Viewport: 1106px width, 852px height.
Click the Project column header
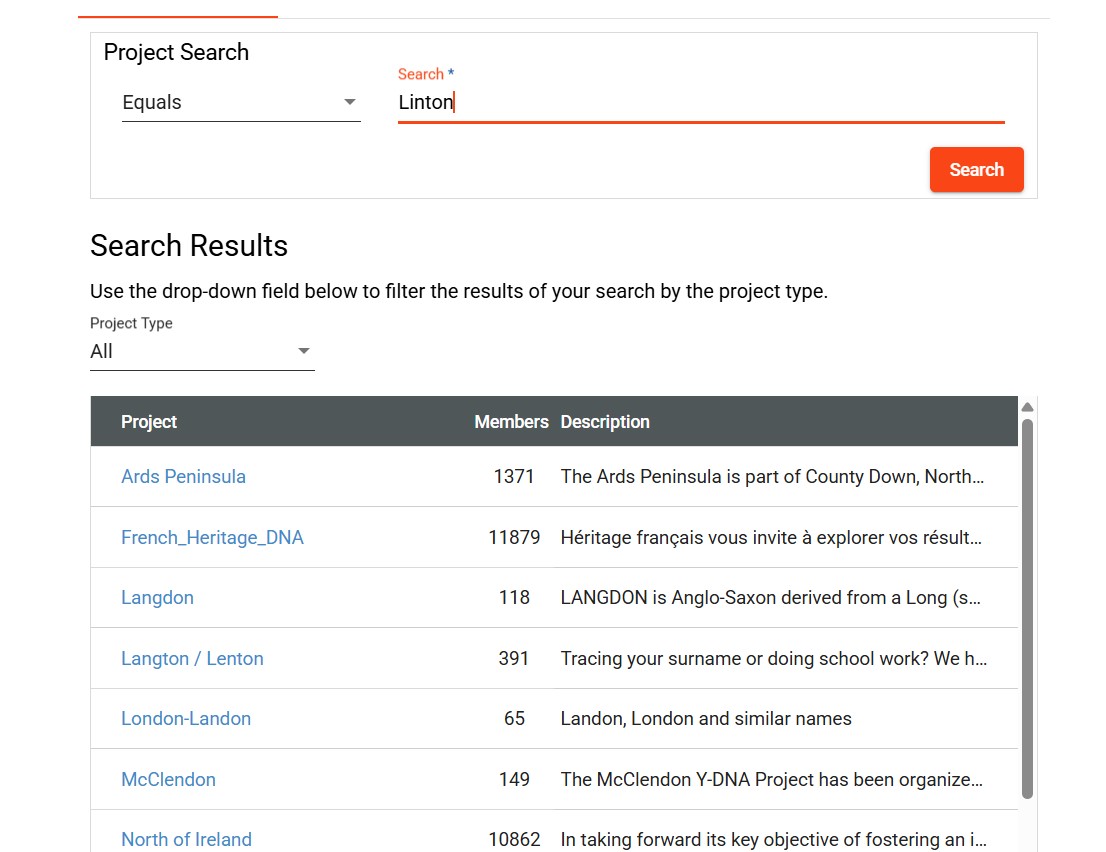click(x=149, y=422)
